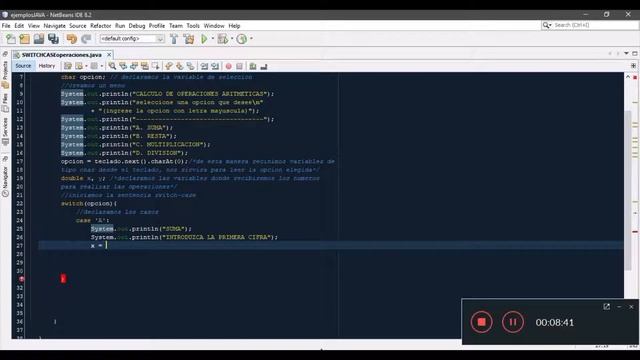Screen dimensions: 640x360
Task: Open the File menu
Action: (x=6, y=26)
